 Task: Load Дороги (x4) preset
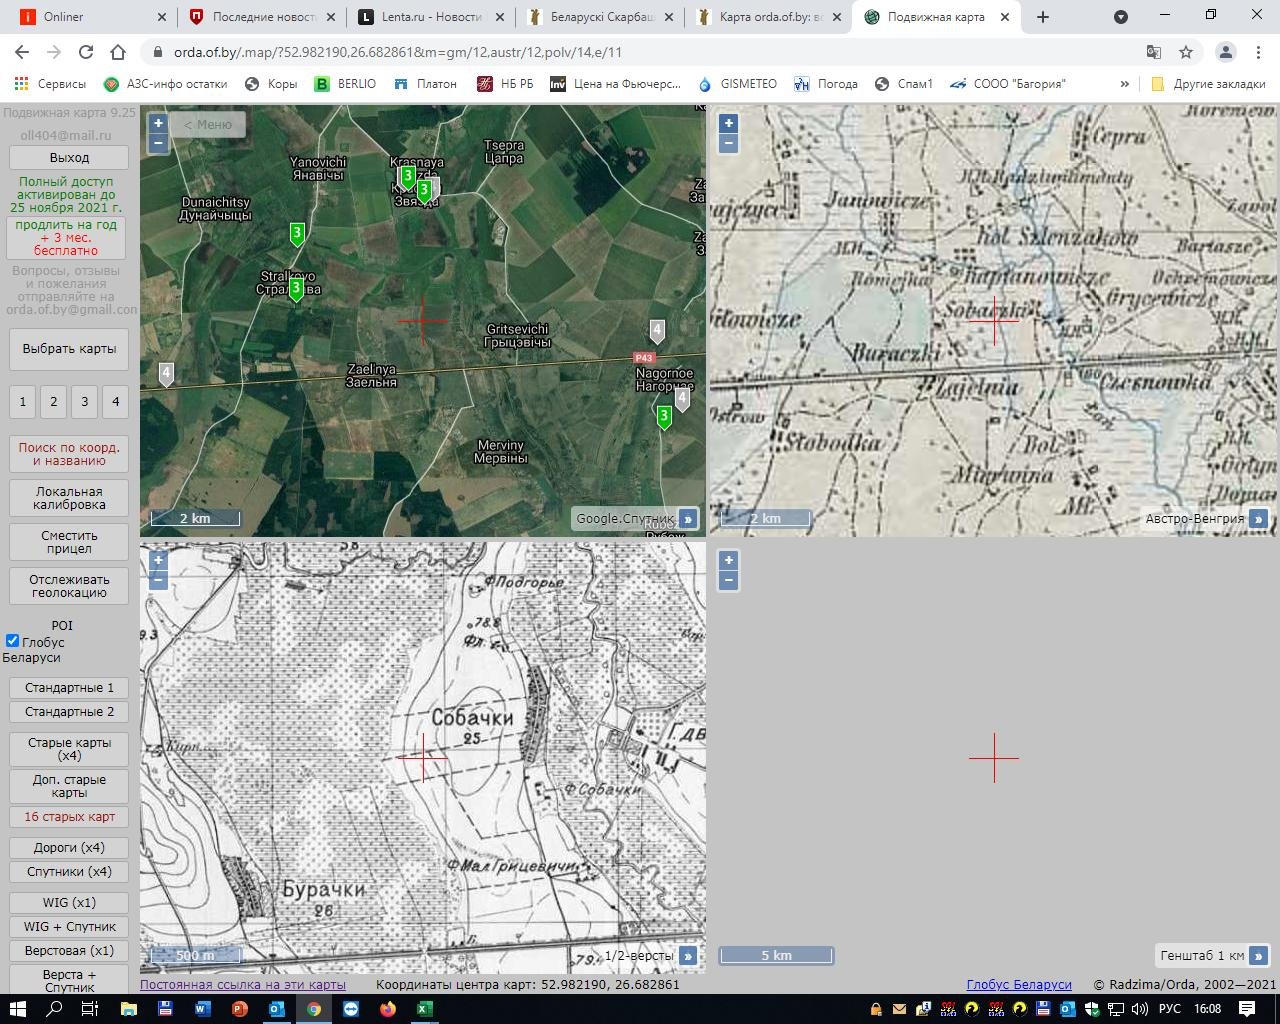[x=69, y=848]
